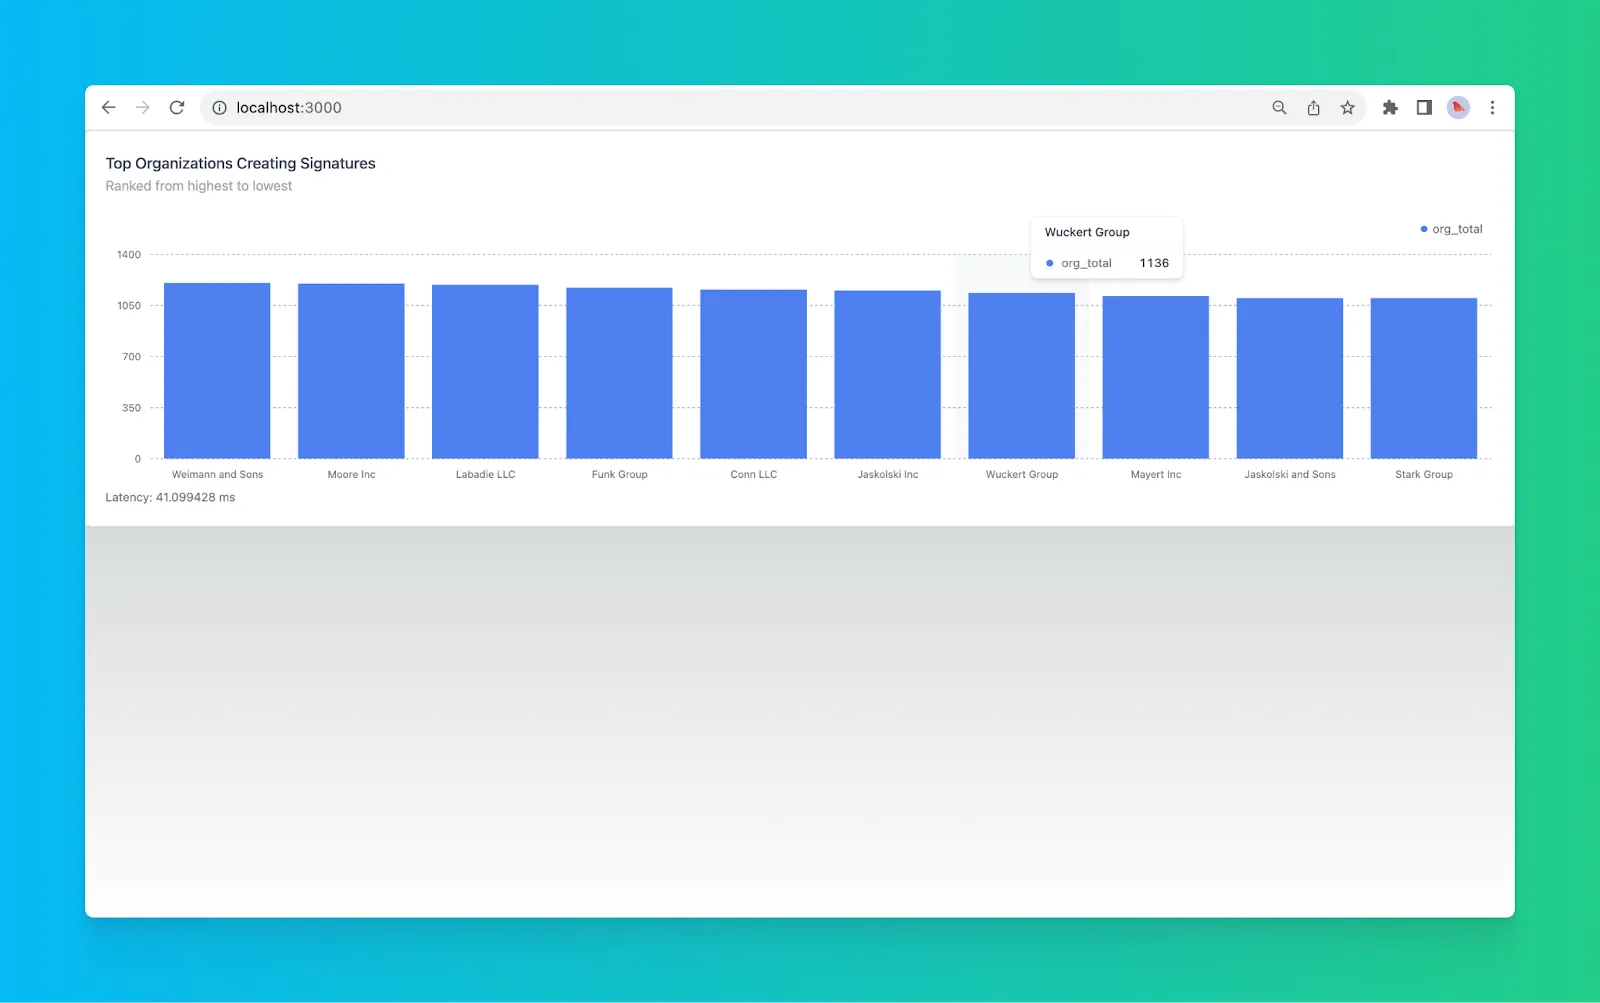The width and height of the screenshot is (1600, 1003).
Task: Select the Moore Inc bar in the chart
Action: (x=350, y=370)
